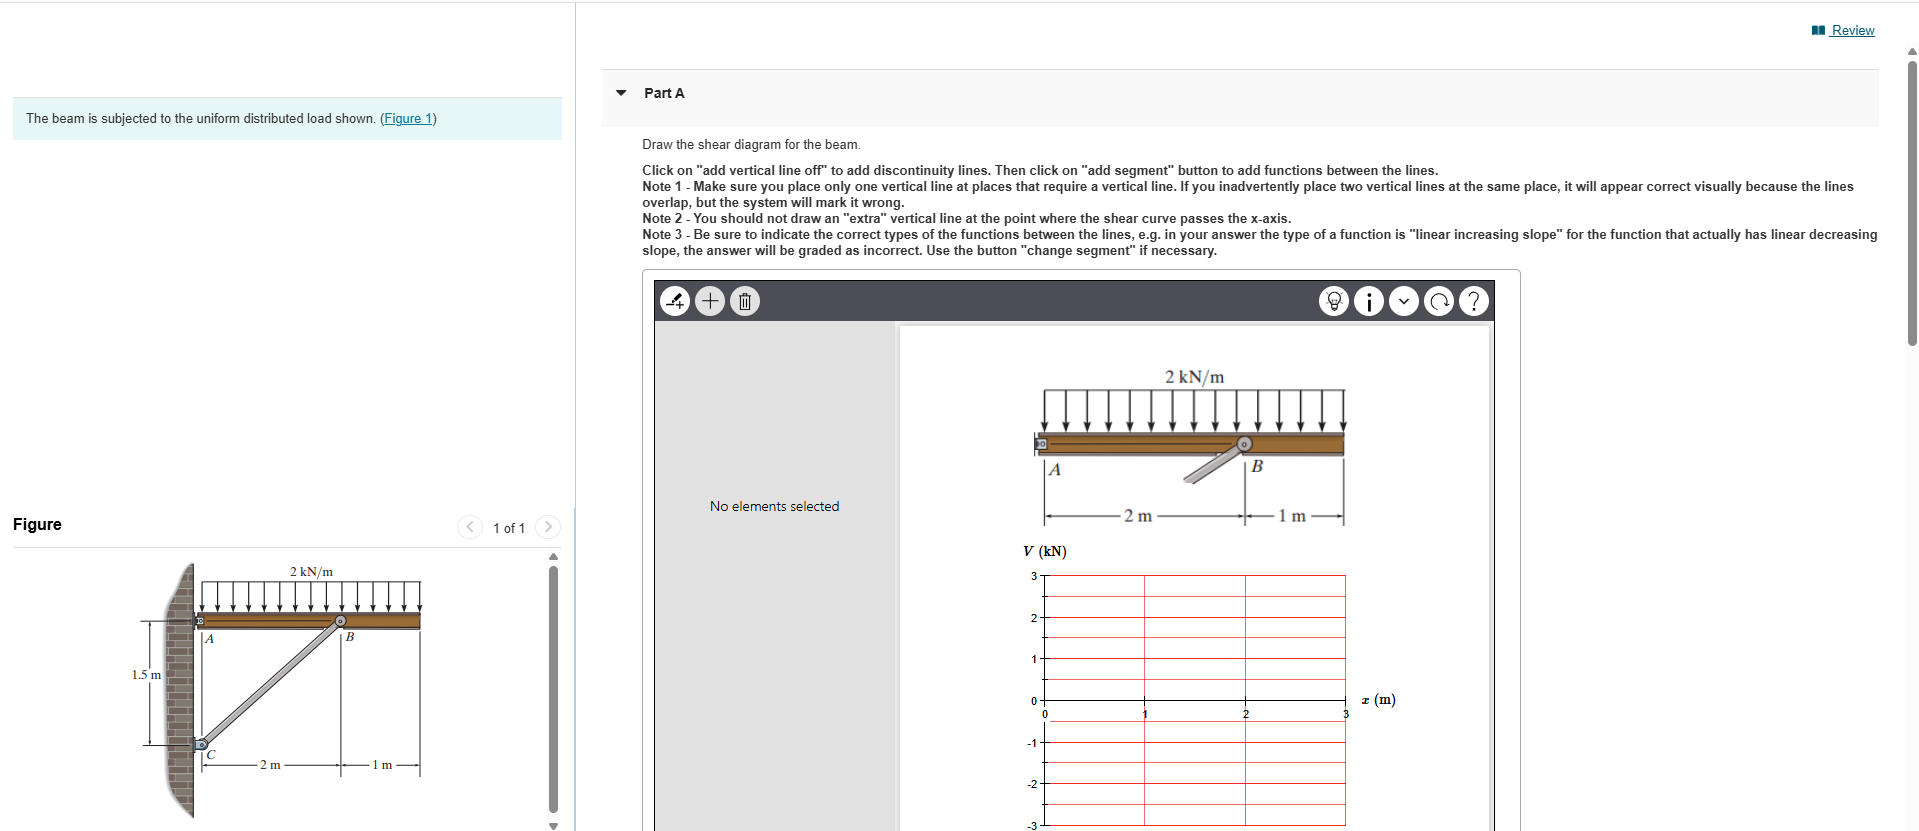Open the Figure 1 link
Viewport: 1919px width, 831px height.
408,118
